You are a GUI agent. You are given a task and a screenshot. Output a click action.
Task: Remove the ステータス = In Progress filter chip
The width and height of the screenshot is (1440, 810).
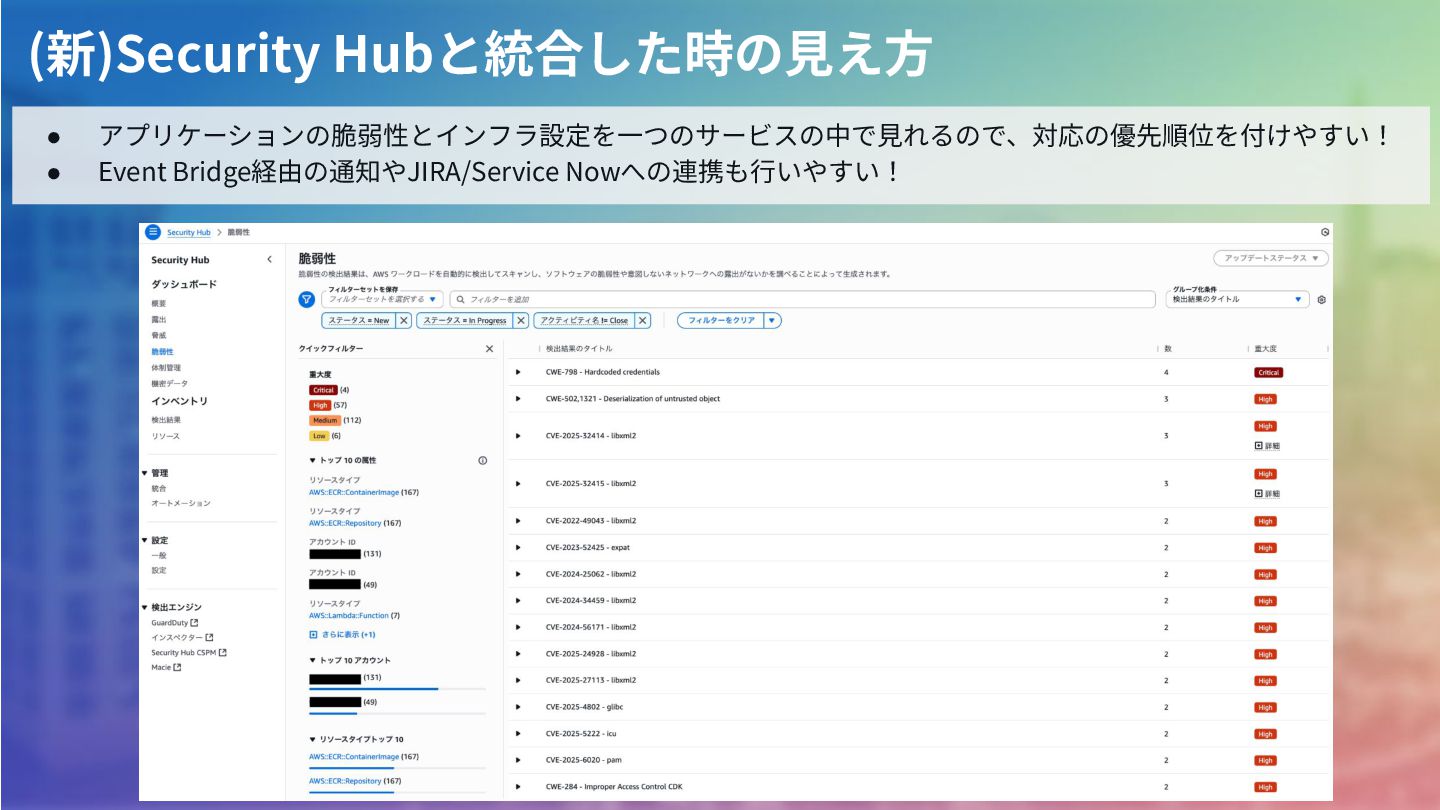click(521, 321)
